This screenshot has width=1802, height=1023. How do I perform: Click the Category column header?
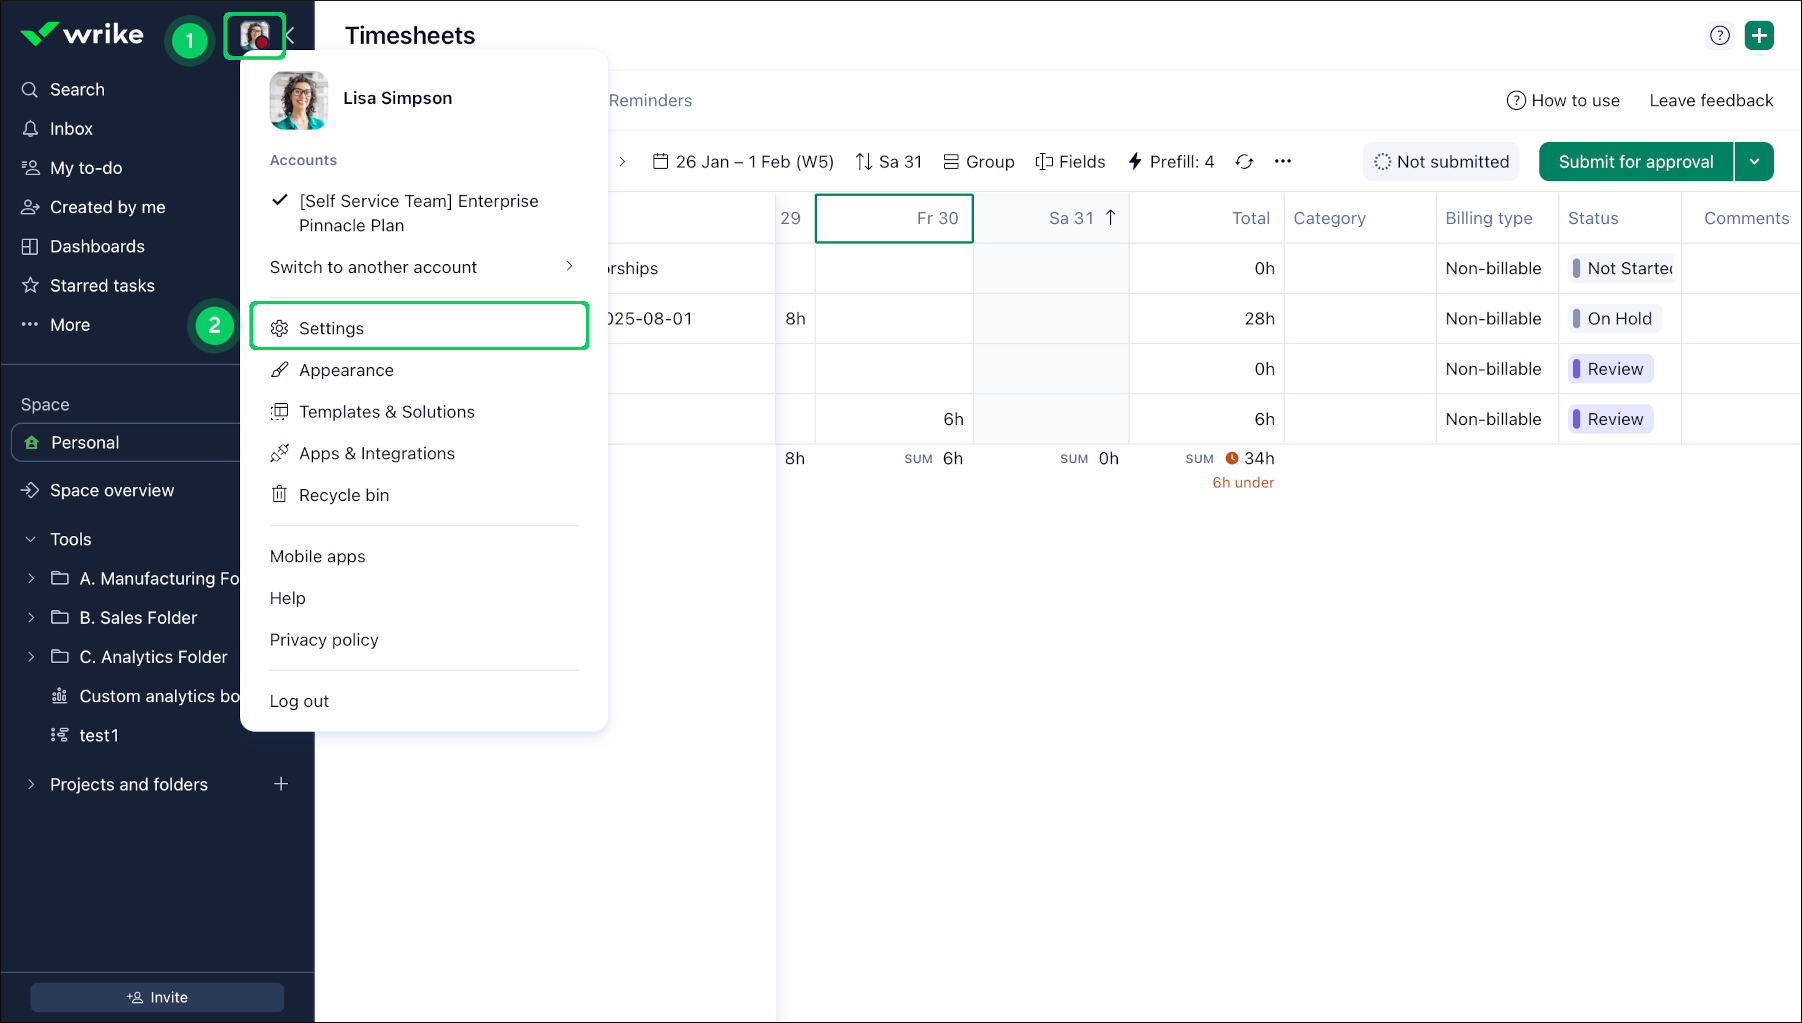pos(1359,218)
